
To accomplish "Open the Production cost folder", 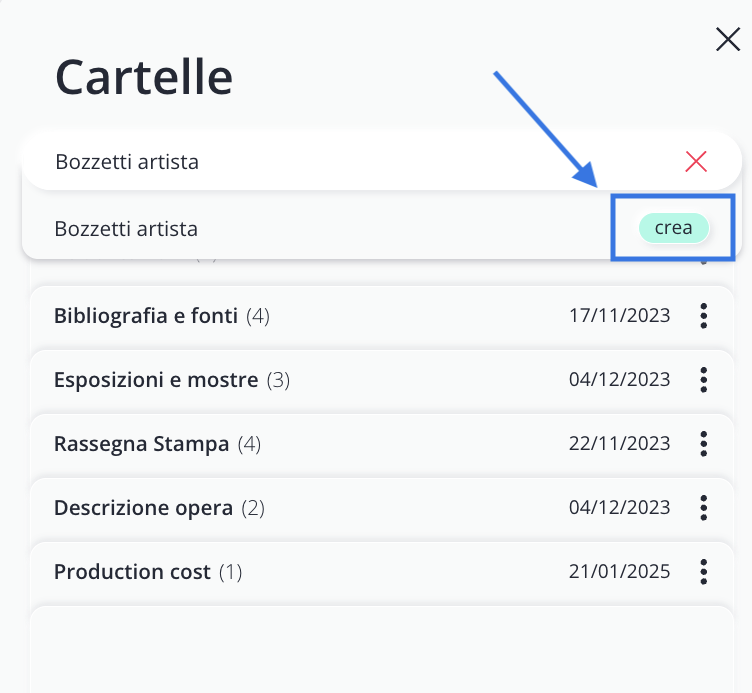I will [132, 572].
